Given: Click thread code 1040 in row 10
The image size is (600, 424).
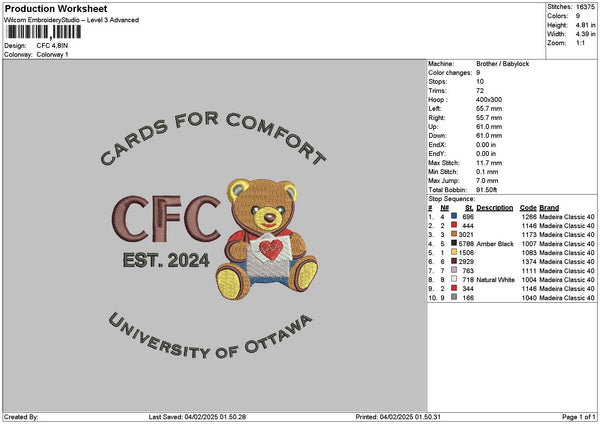Looking at the screenshot, I should [529, 298].
